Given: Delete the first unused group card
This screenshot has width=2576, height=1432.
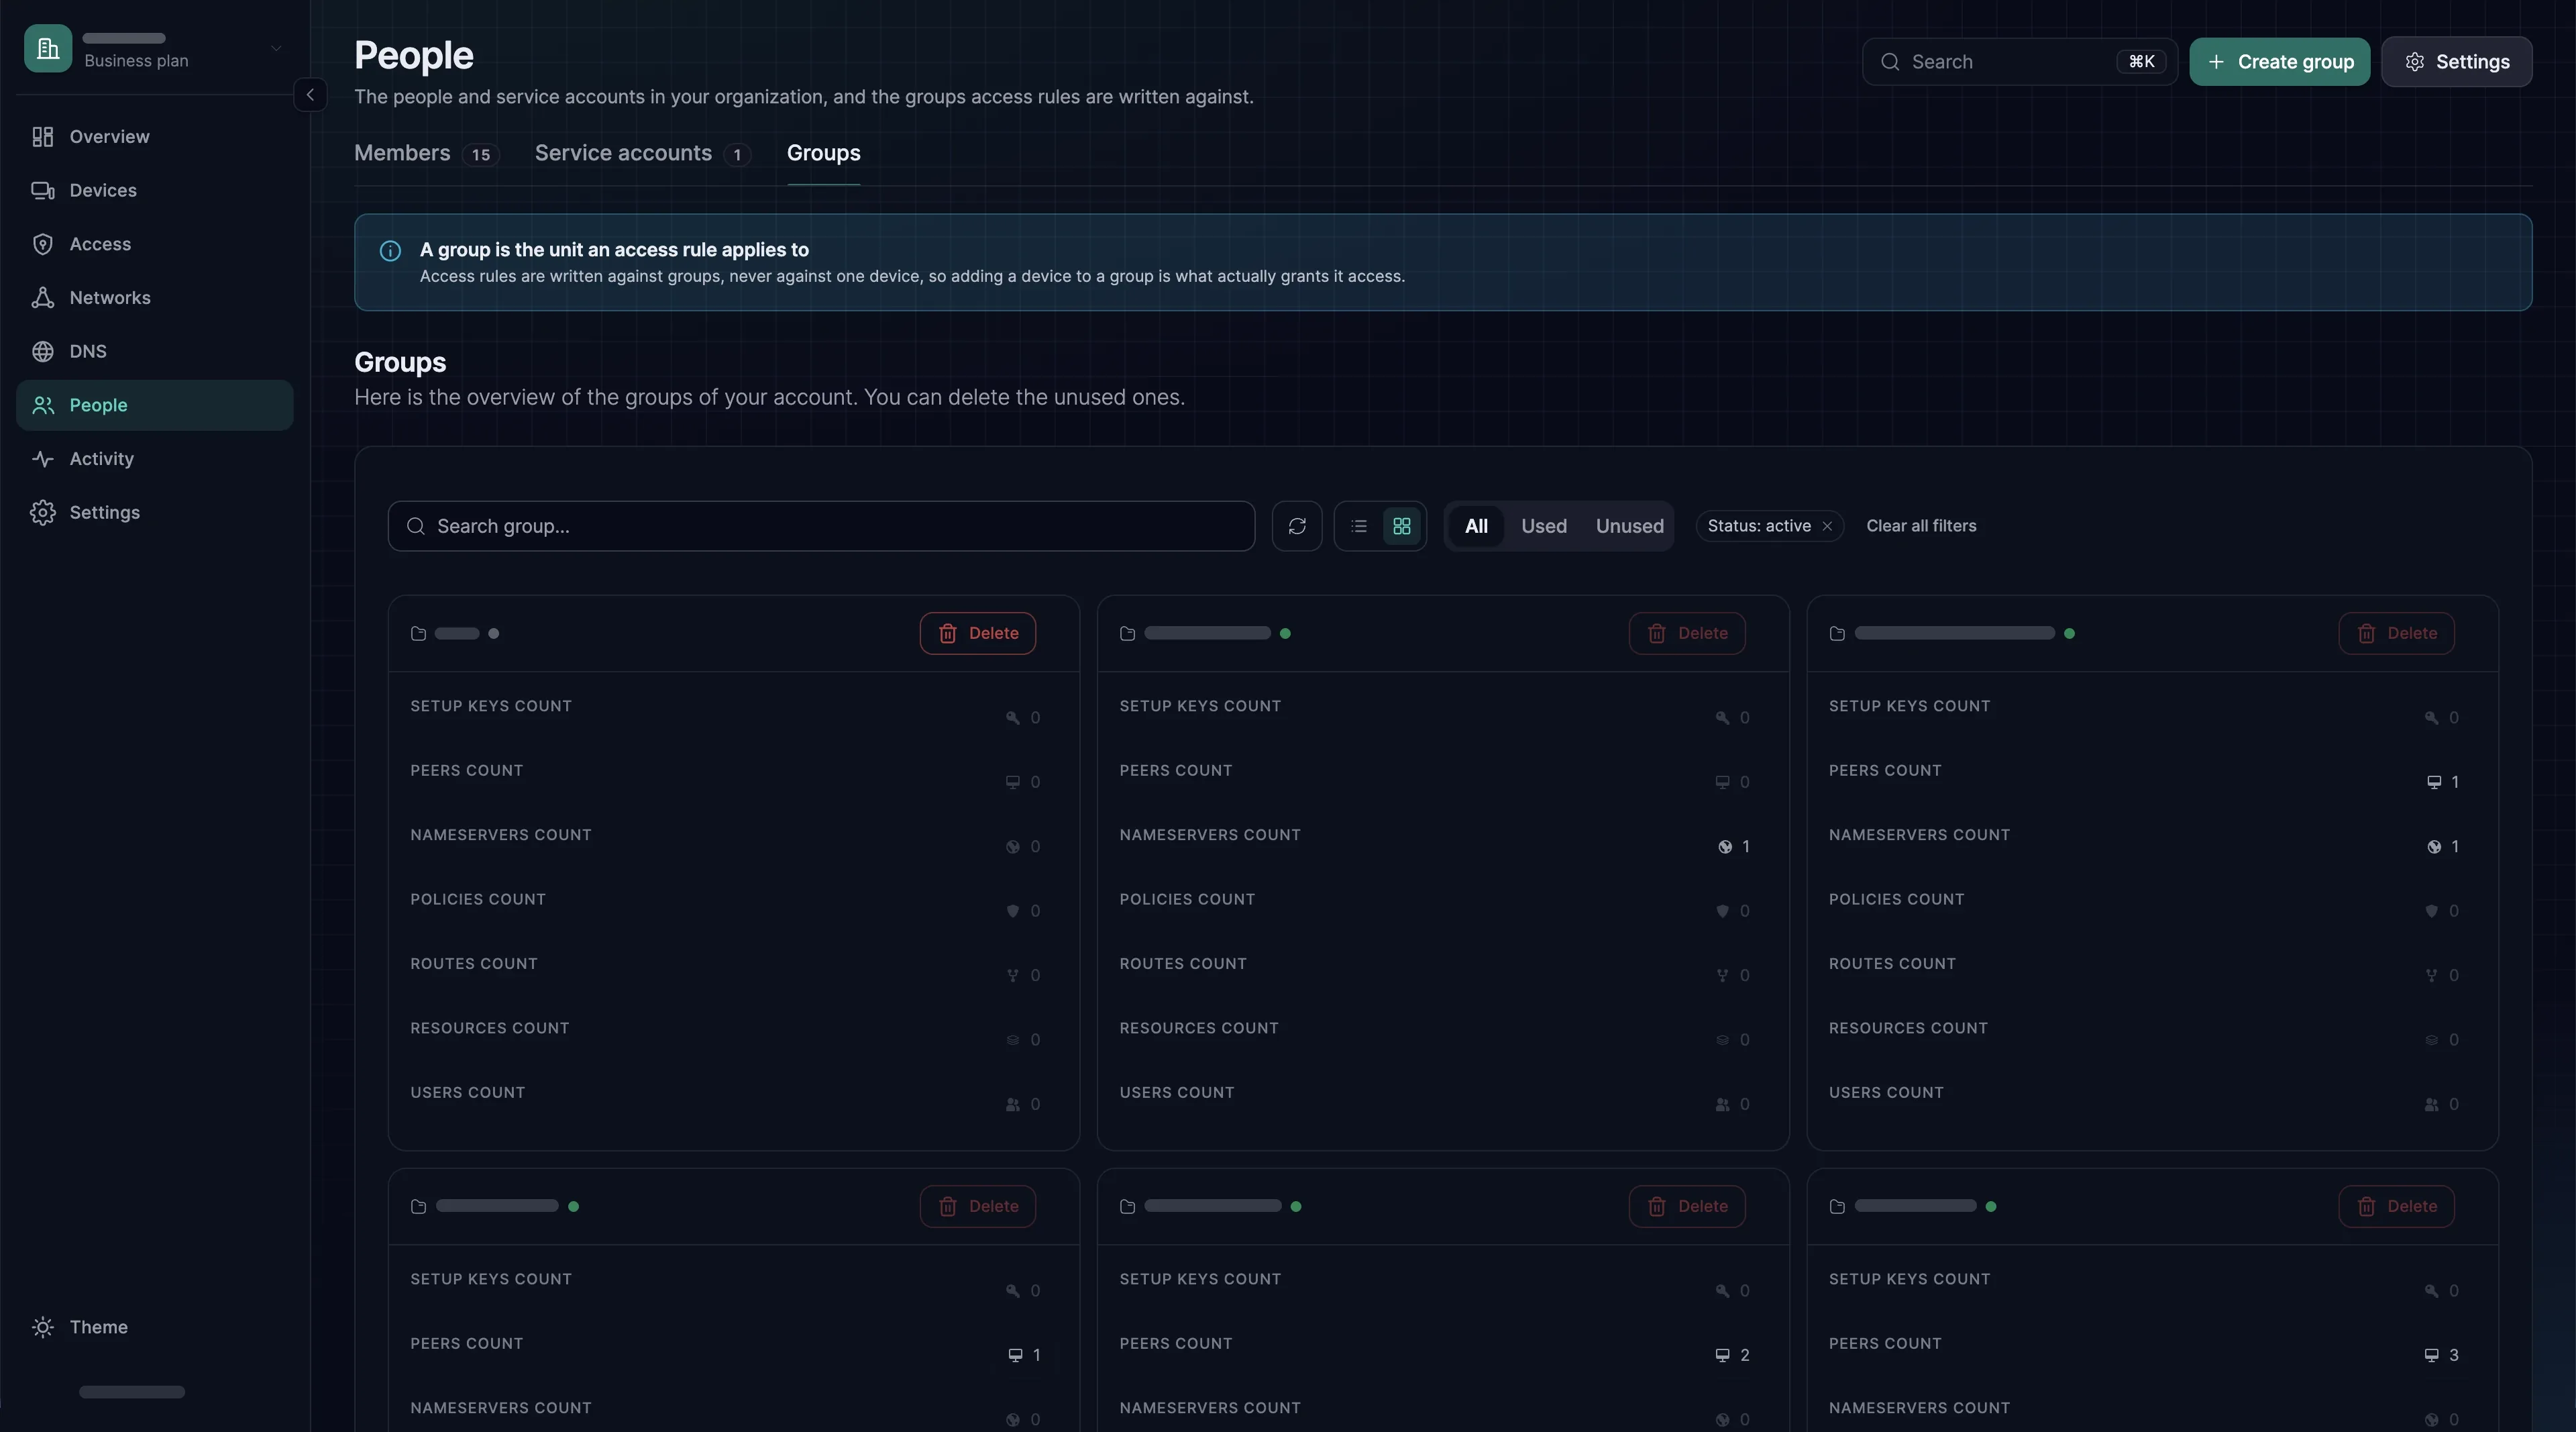Looking at the screenshot, I should 977,633.
